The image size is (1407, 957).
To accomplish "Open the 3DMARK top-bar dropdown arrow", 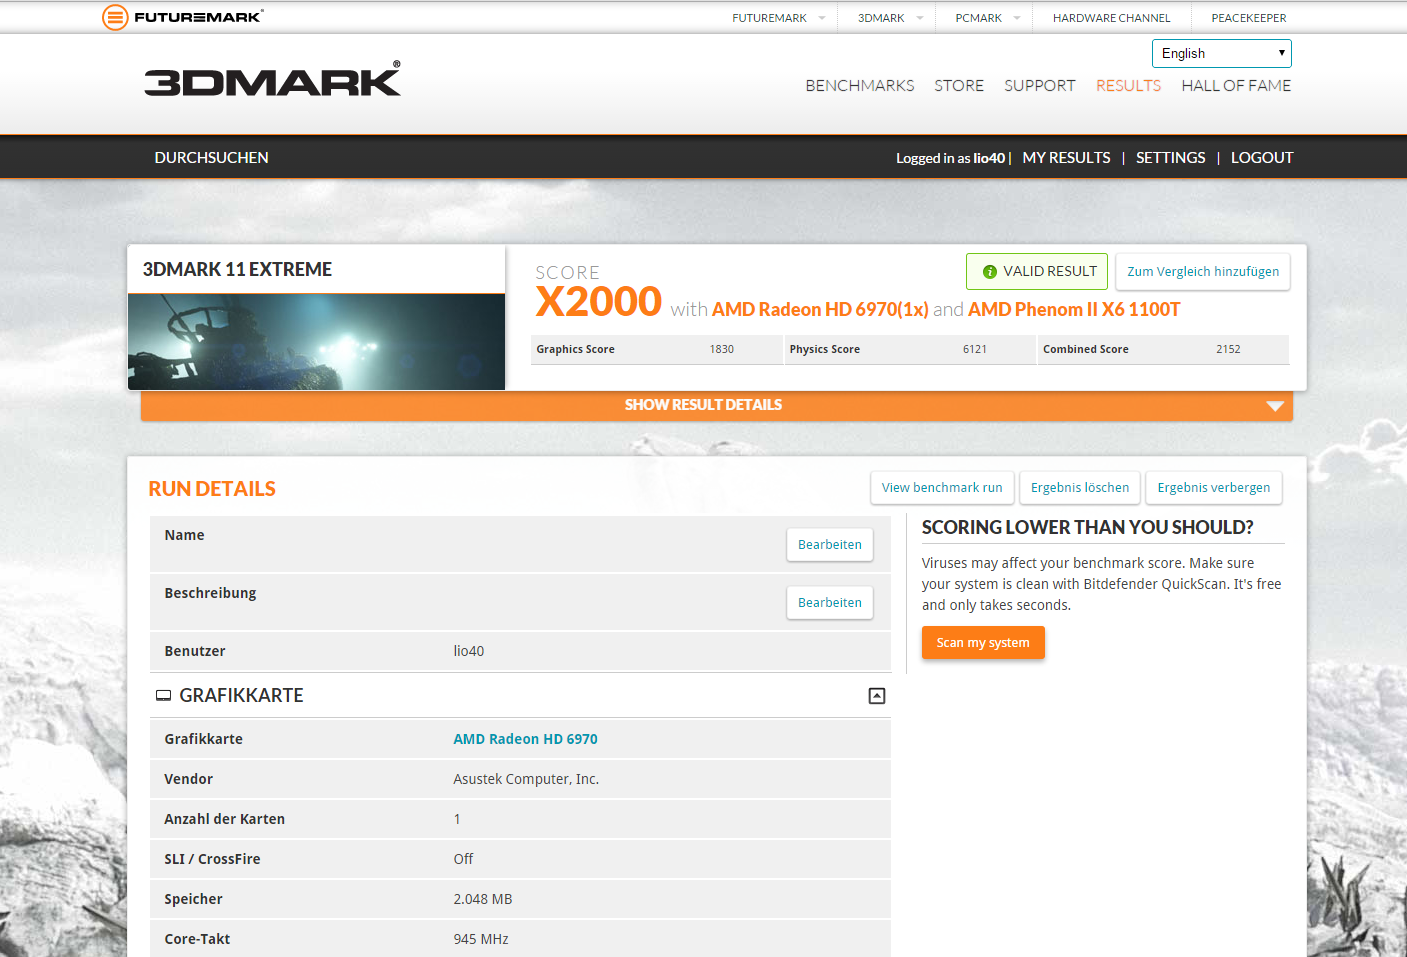I will tap(920, 18).
